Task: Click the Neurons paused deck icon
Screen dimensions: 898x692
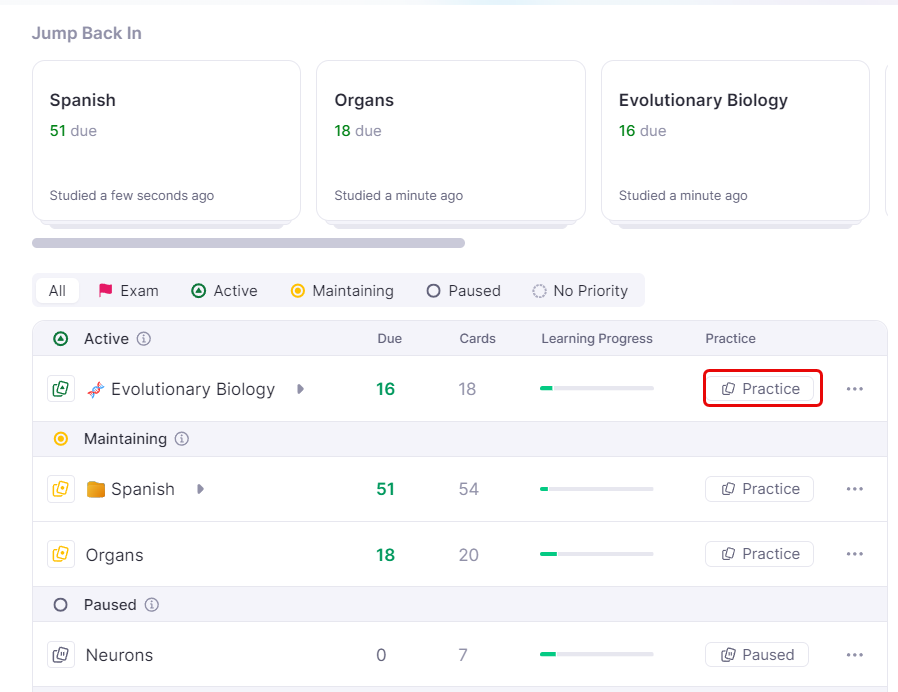Action: click(x=61, y=655)
